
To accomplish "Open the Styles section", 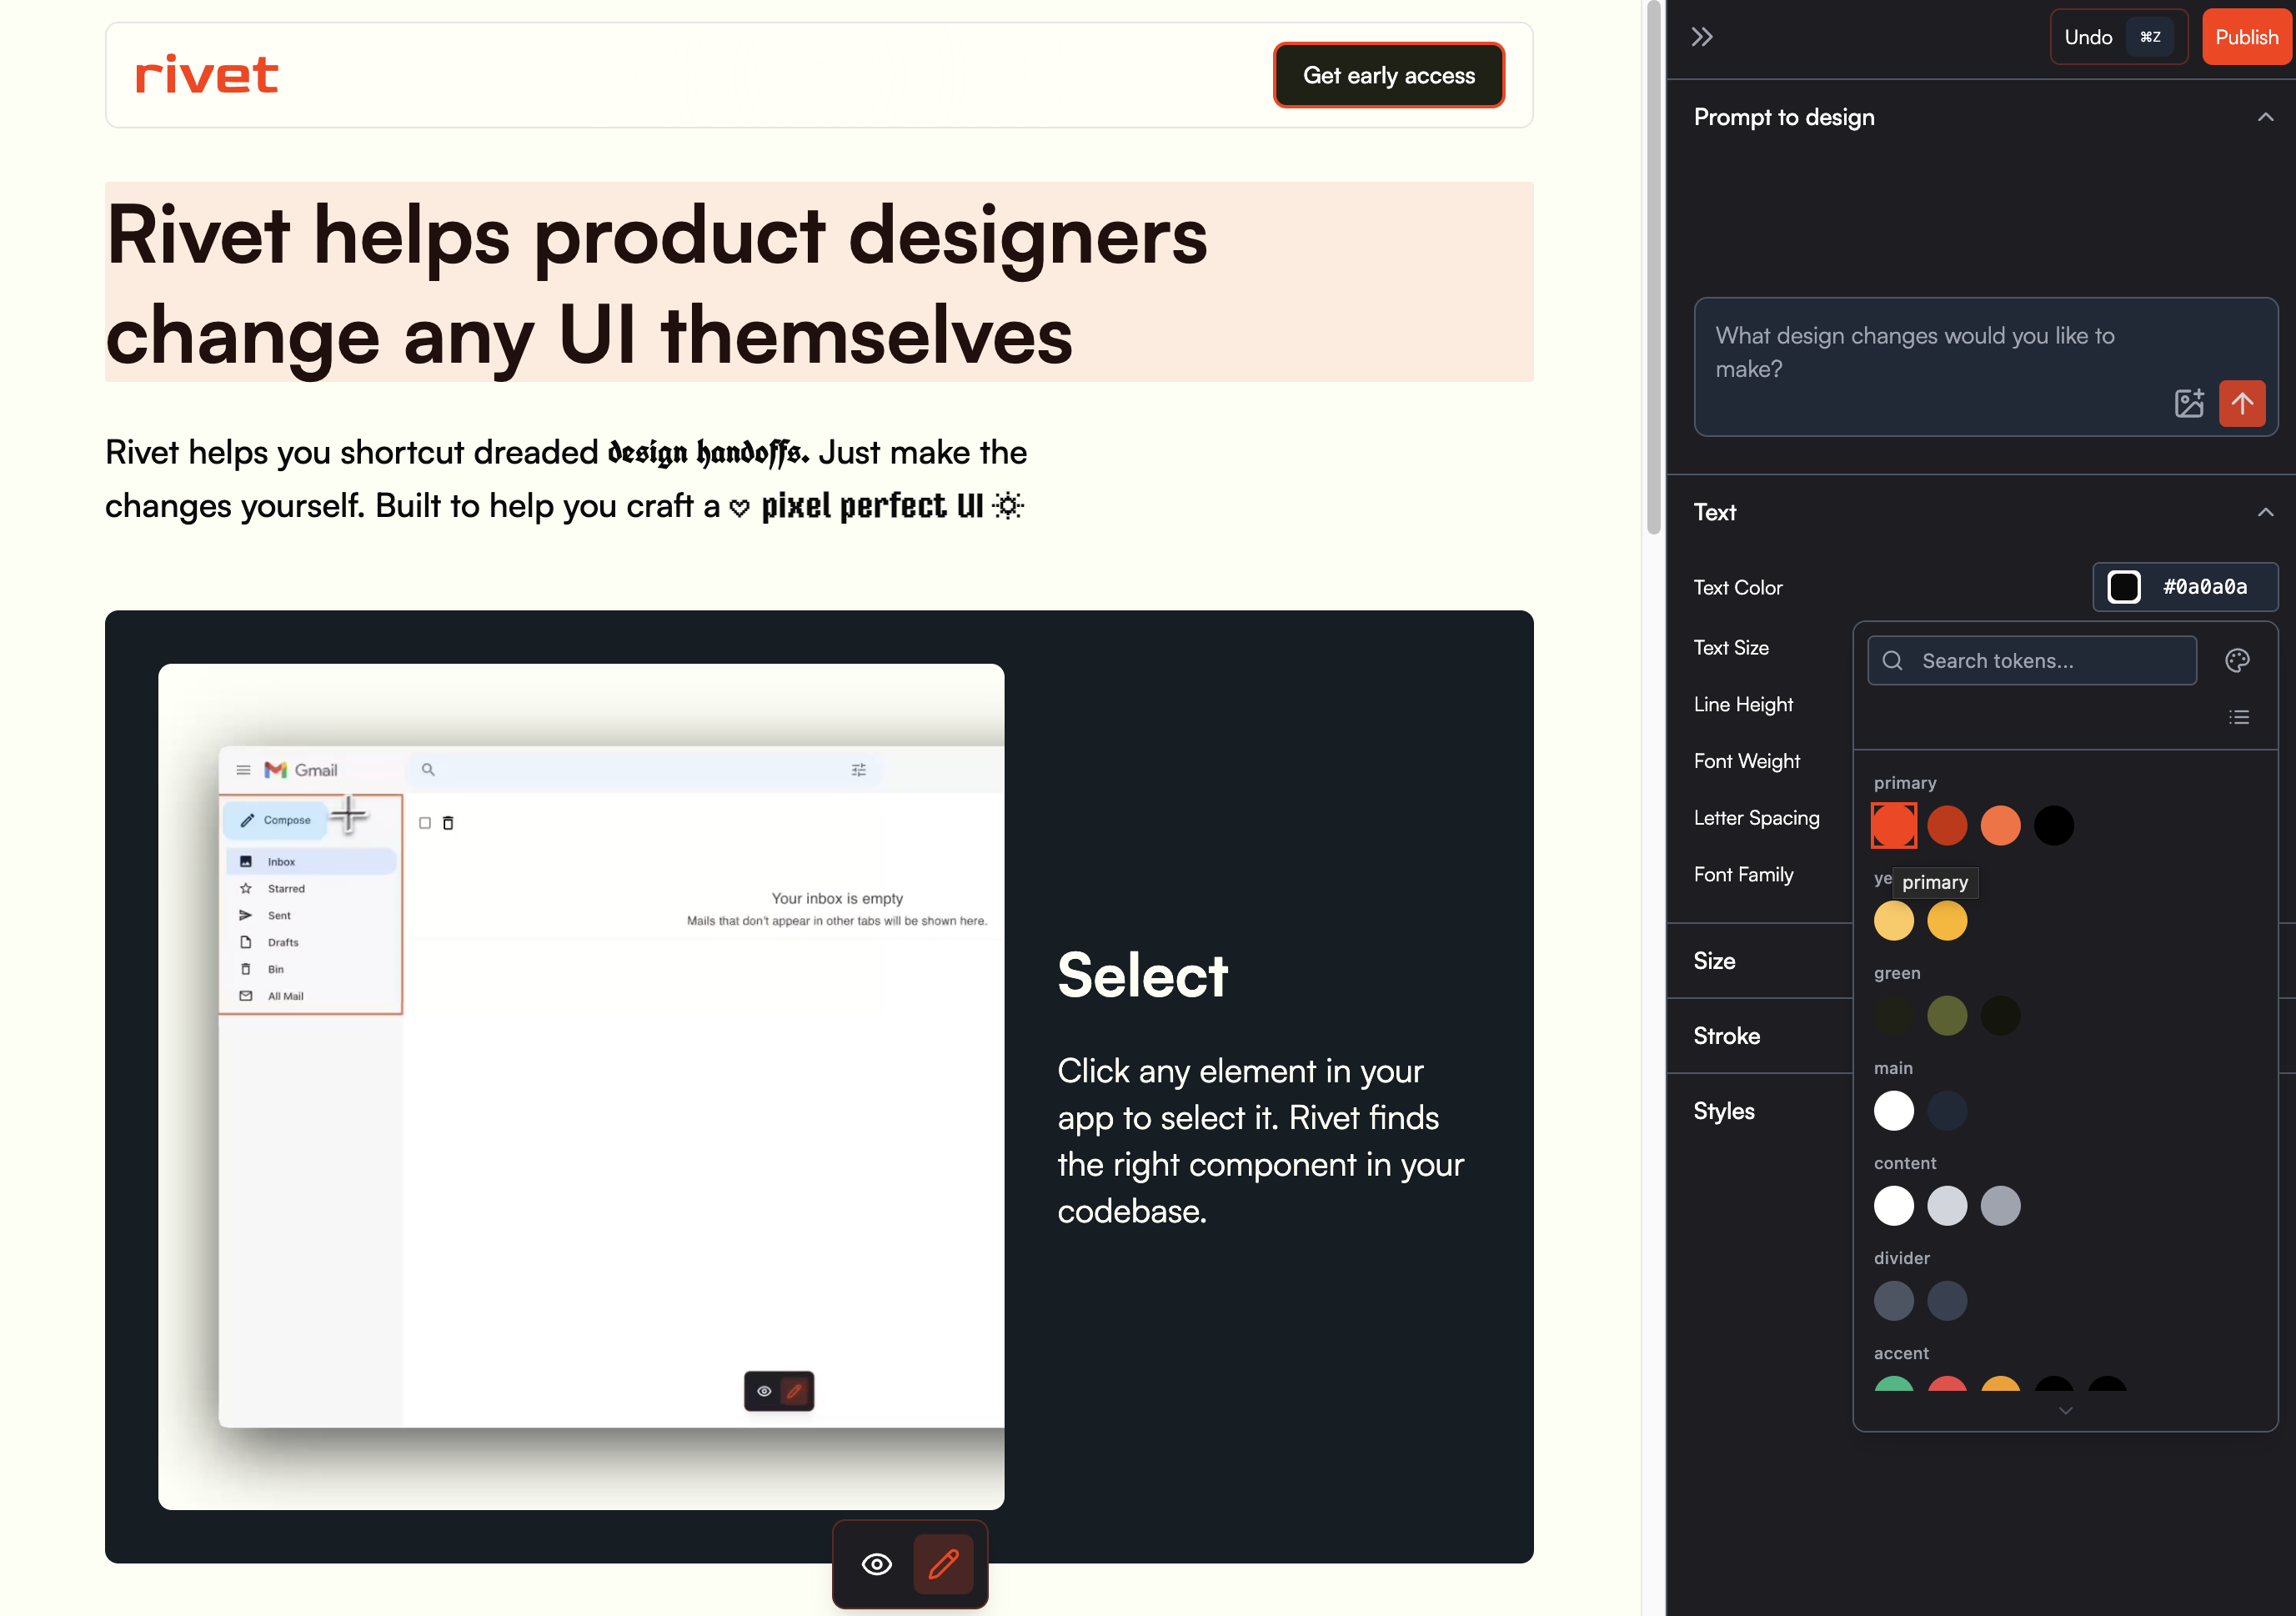I will [1724, 1111].
